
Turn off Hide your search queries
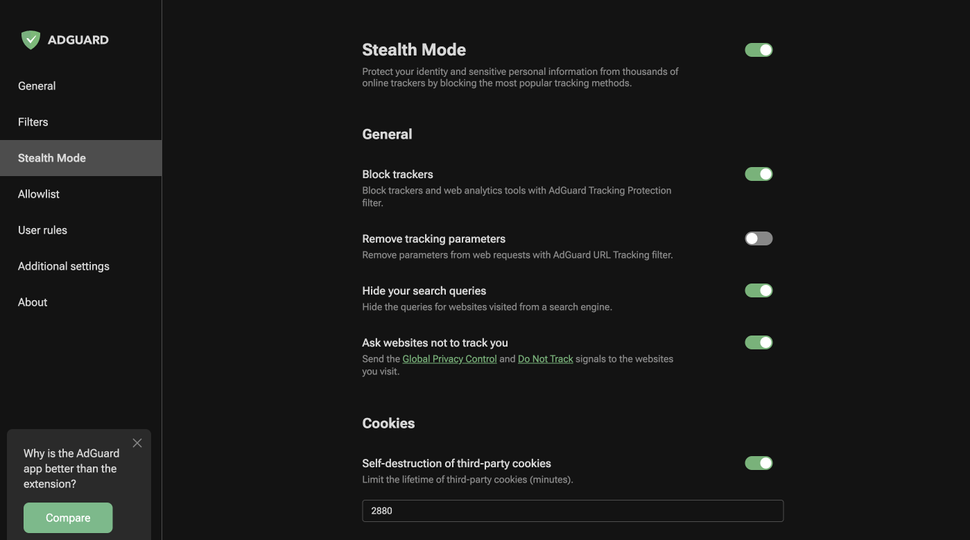click(x=758, y=291)
